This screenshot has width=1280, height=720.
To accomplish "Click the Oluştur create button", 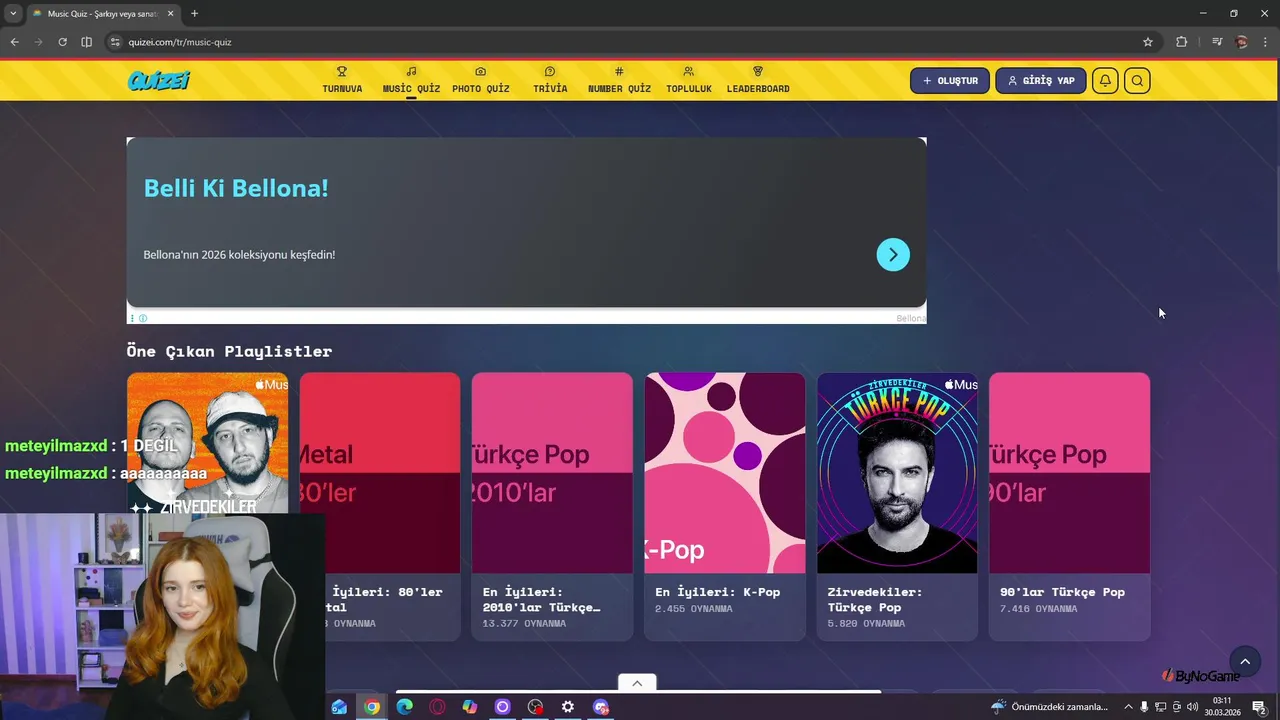I will pyautogui.click(x=950, y=81).
